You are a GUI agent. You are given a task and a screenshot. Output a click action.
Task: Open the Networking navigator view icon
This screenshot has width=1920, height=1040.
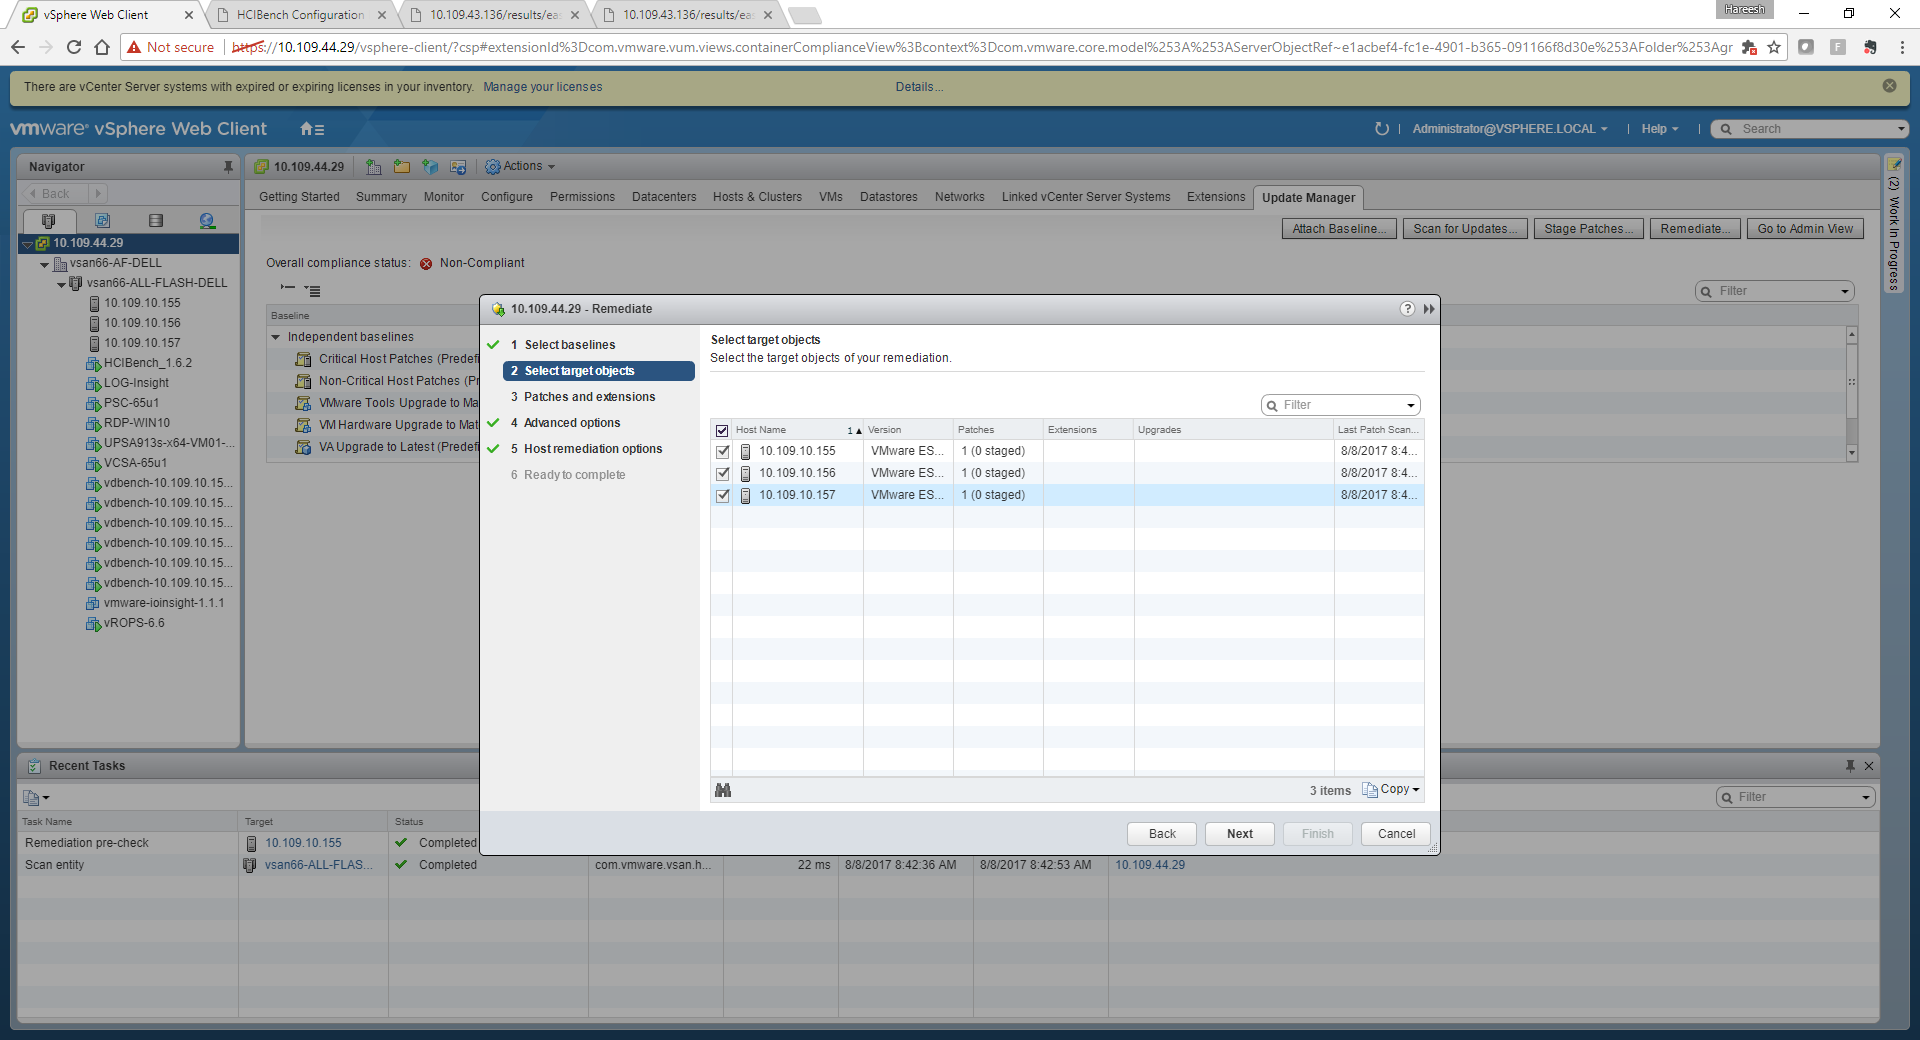(207, 221)
